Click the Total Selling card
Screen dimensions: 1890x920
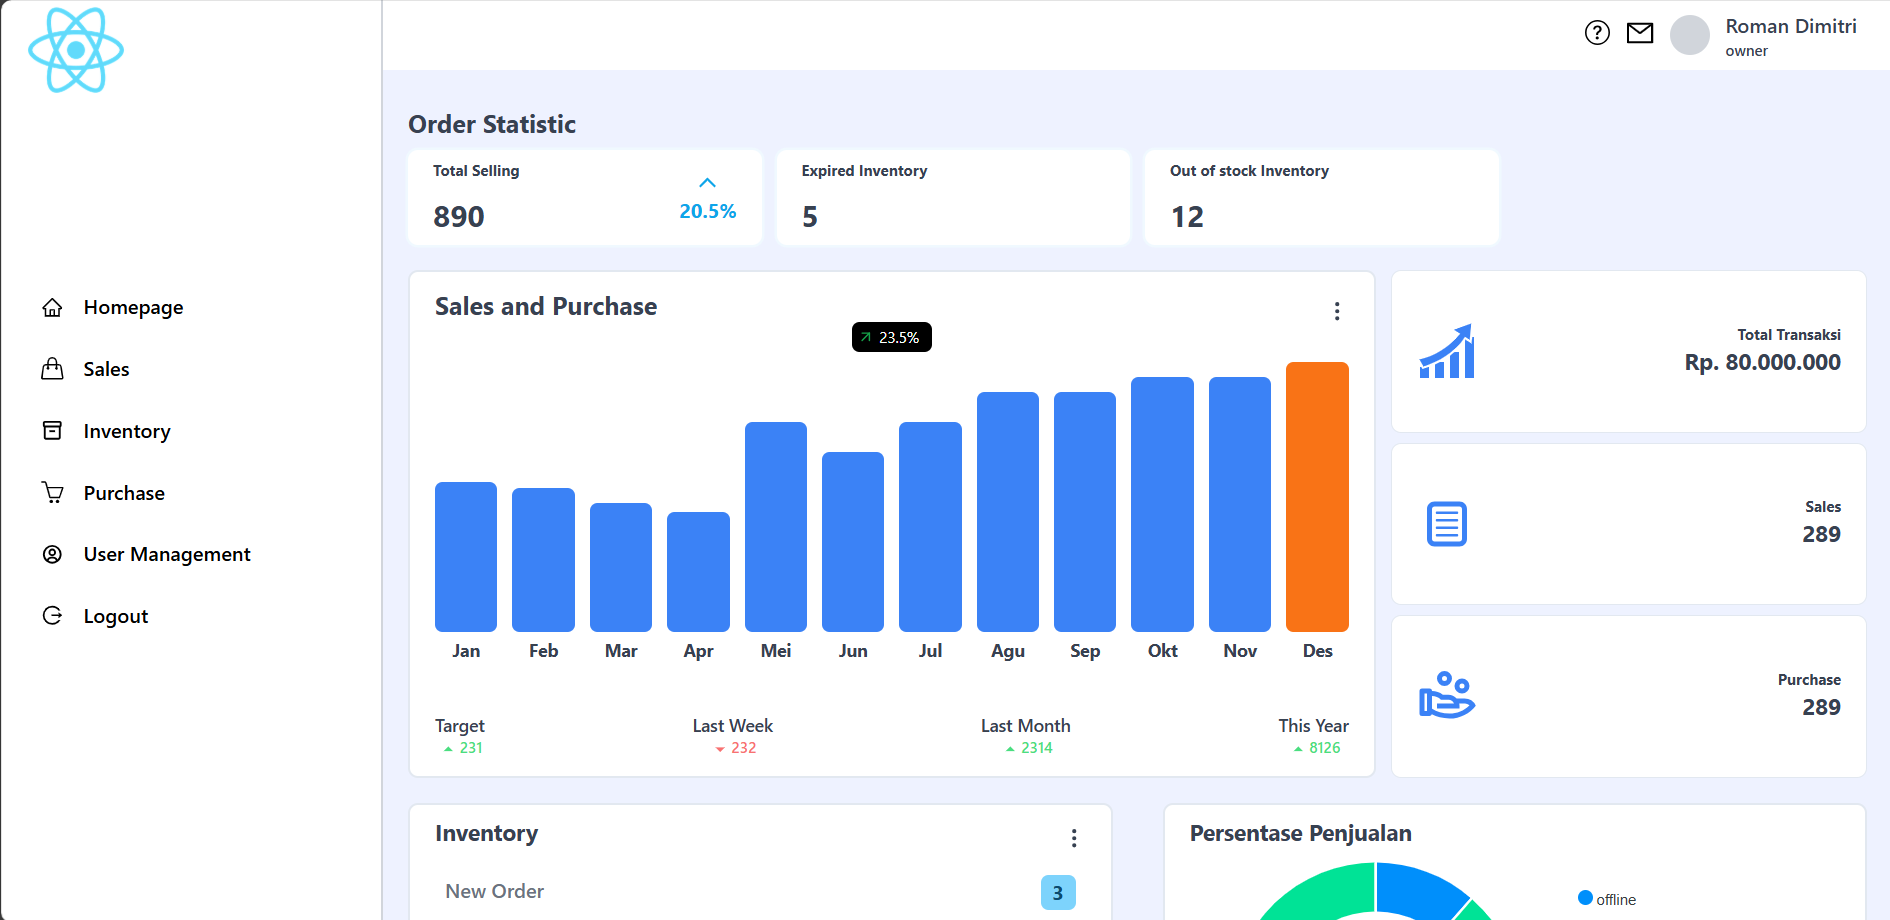[585, 197]
